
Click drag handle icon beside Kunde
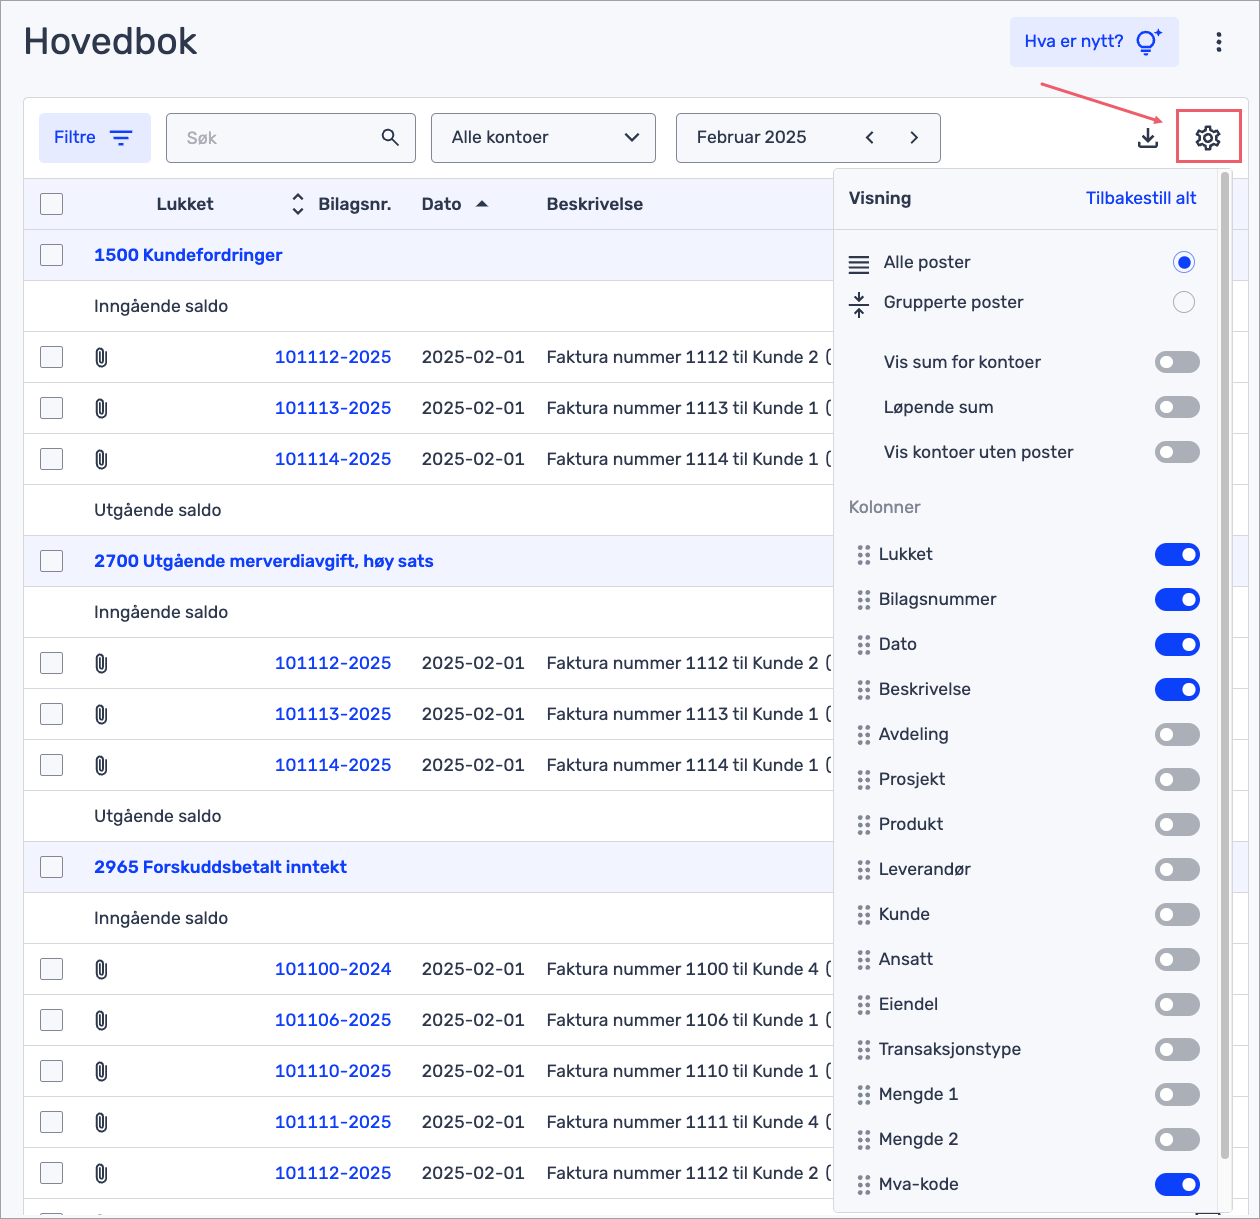click(x=864, y=915)
